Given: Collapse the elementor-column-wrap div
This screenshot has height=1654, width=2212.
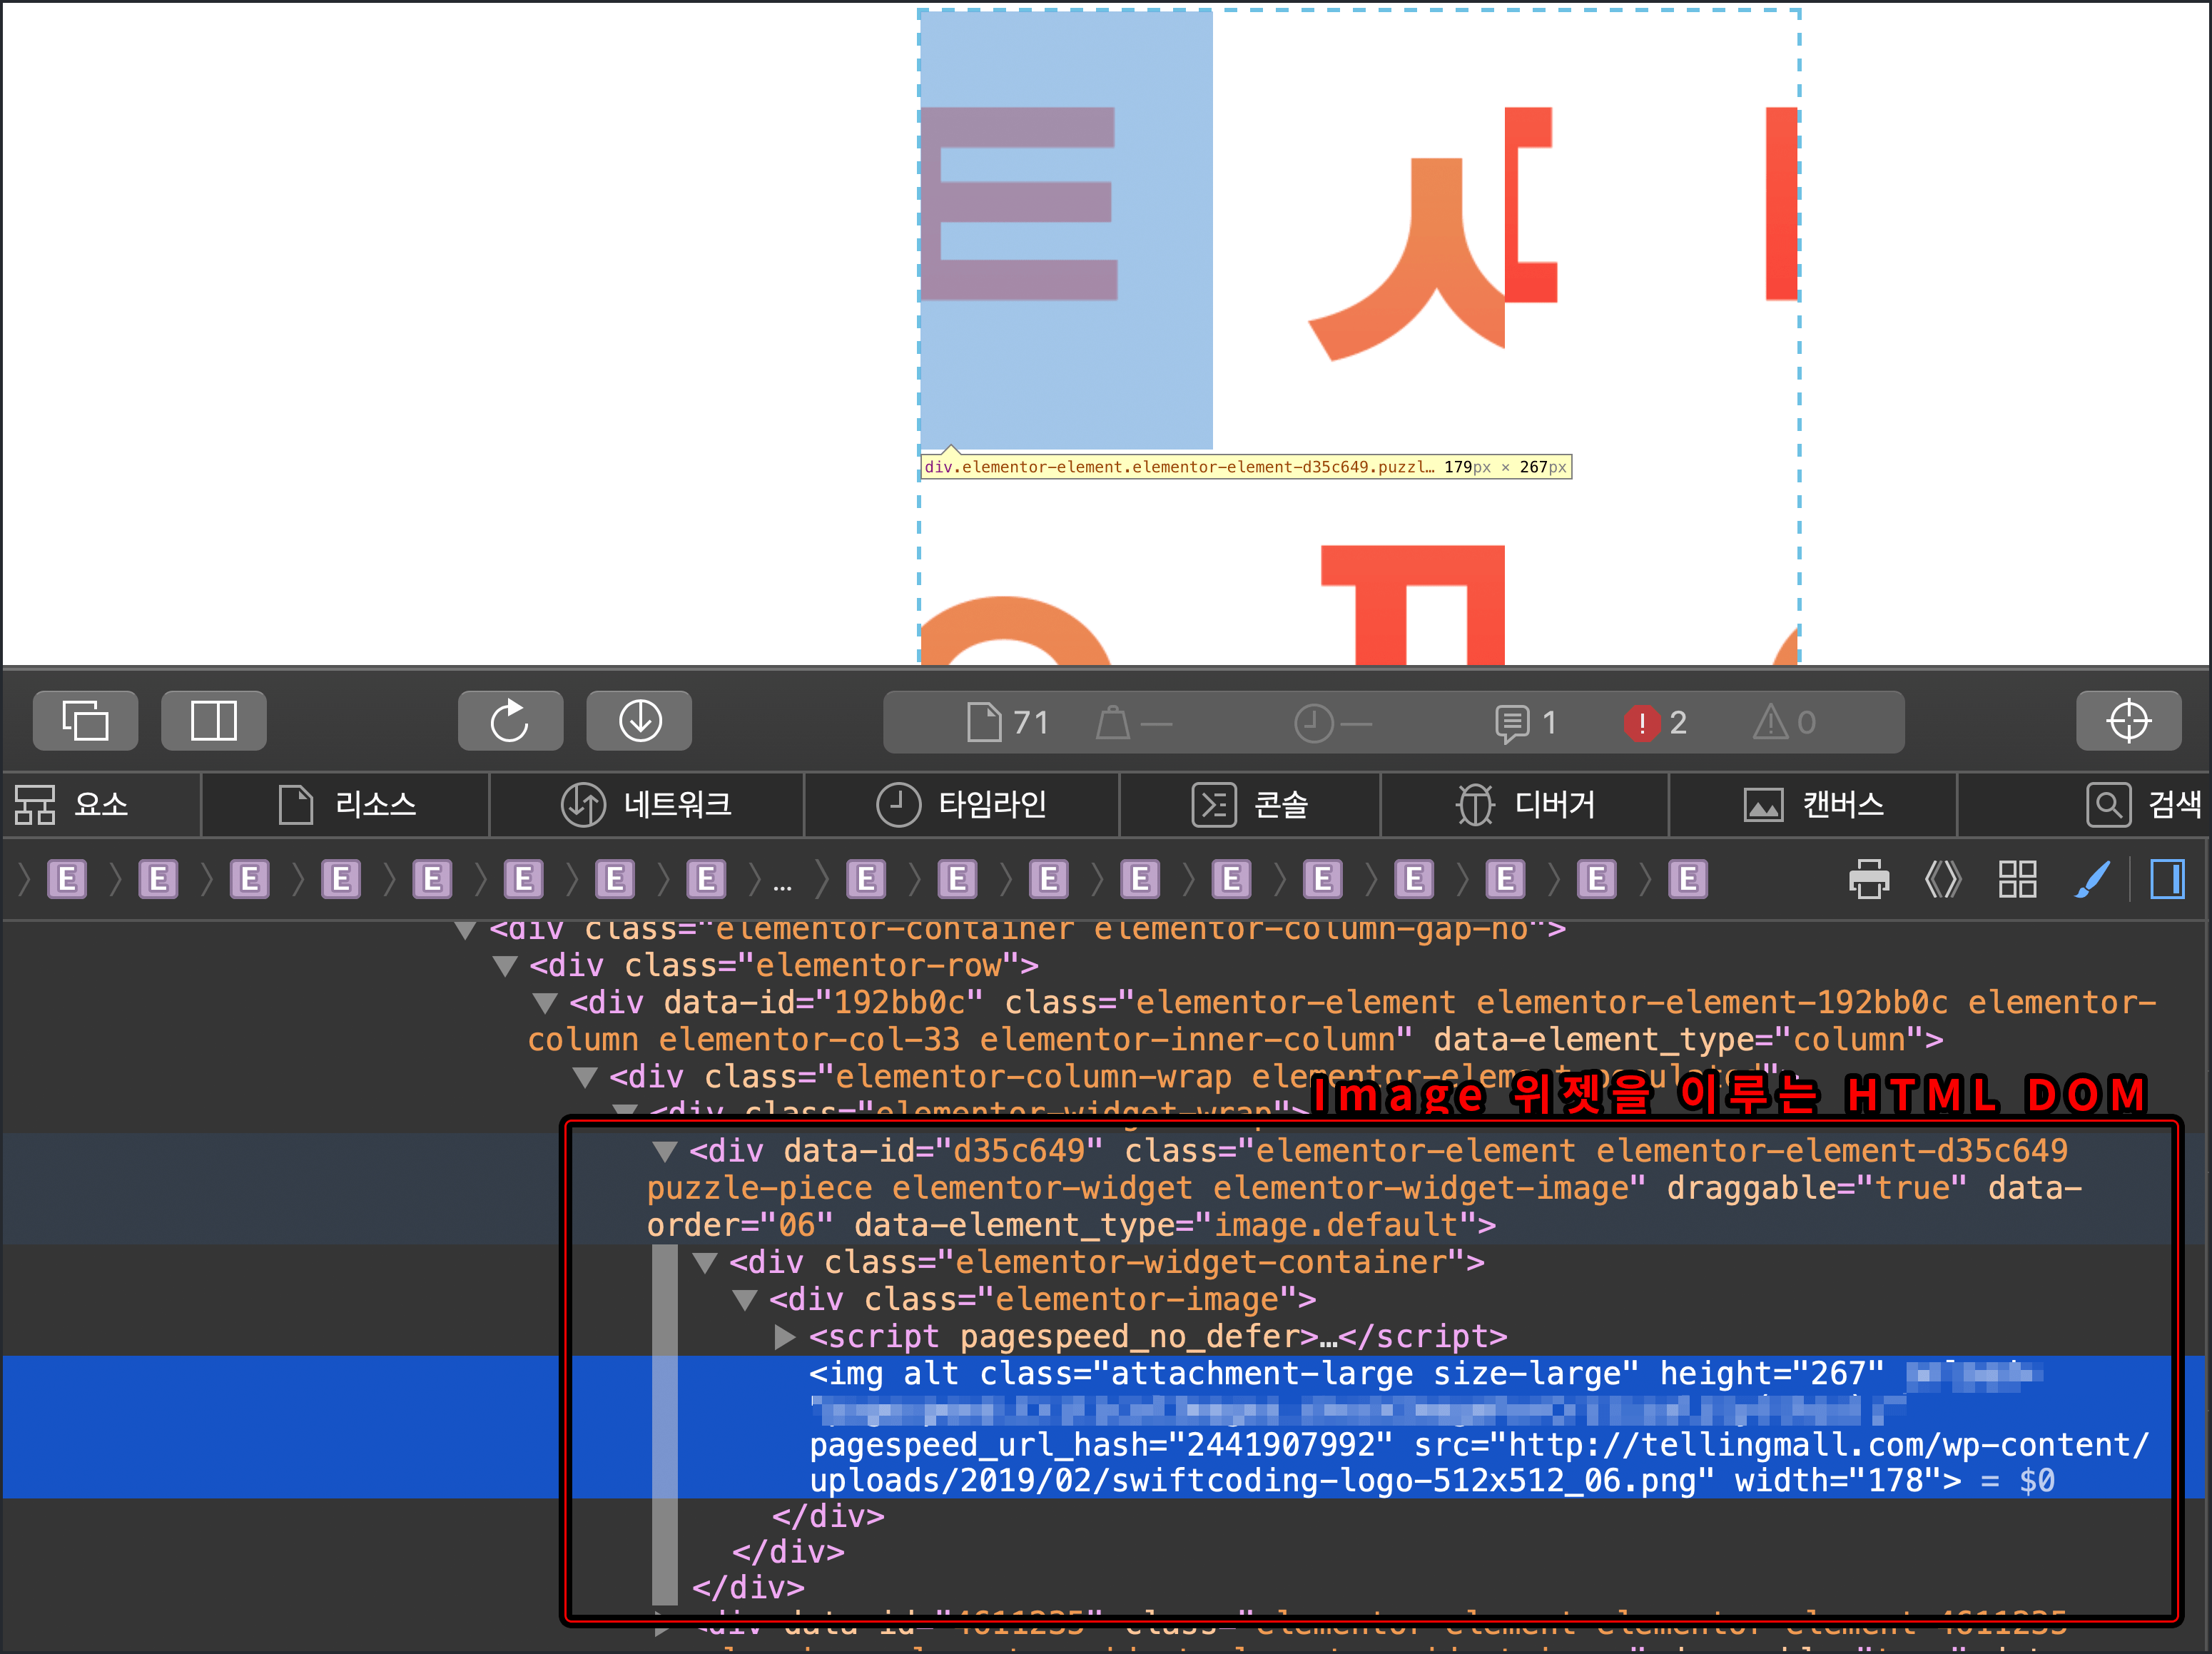Looking at the screenshot, I should [585, 1077].
